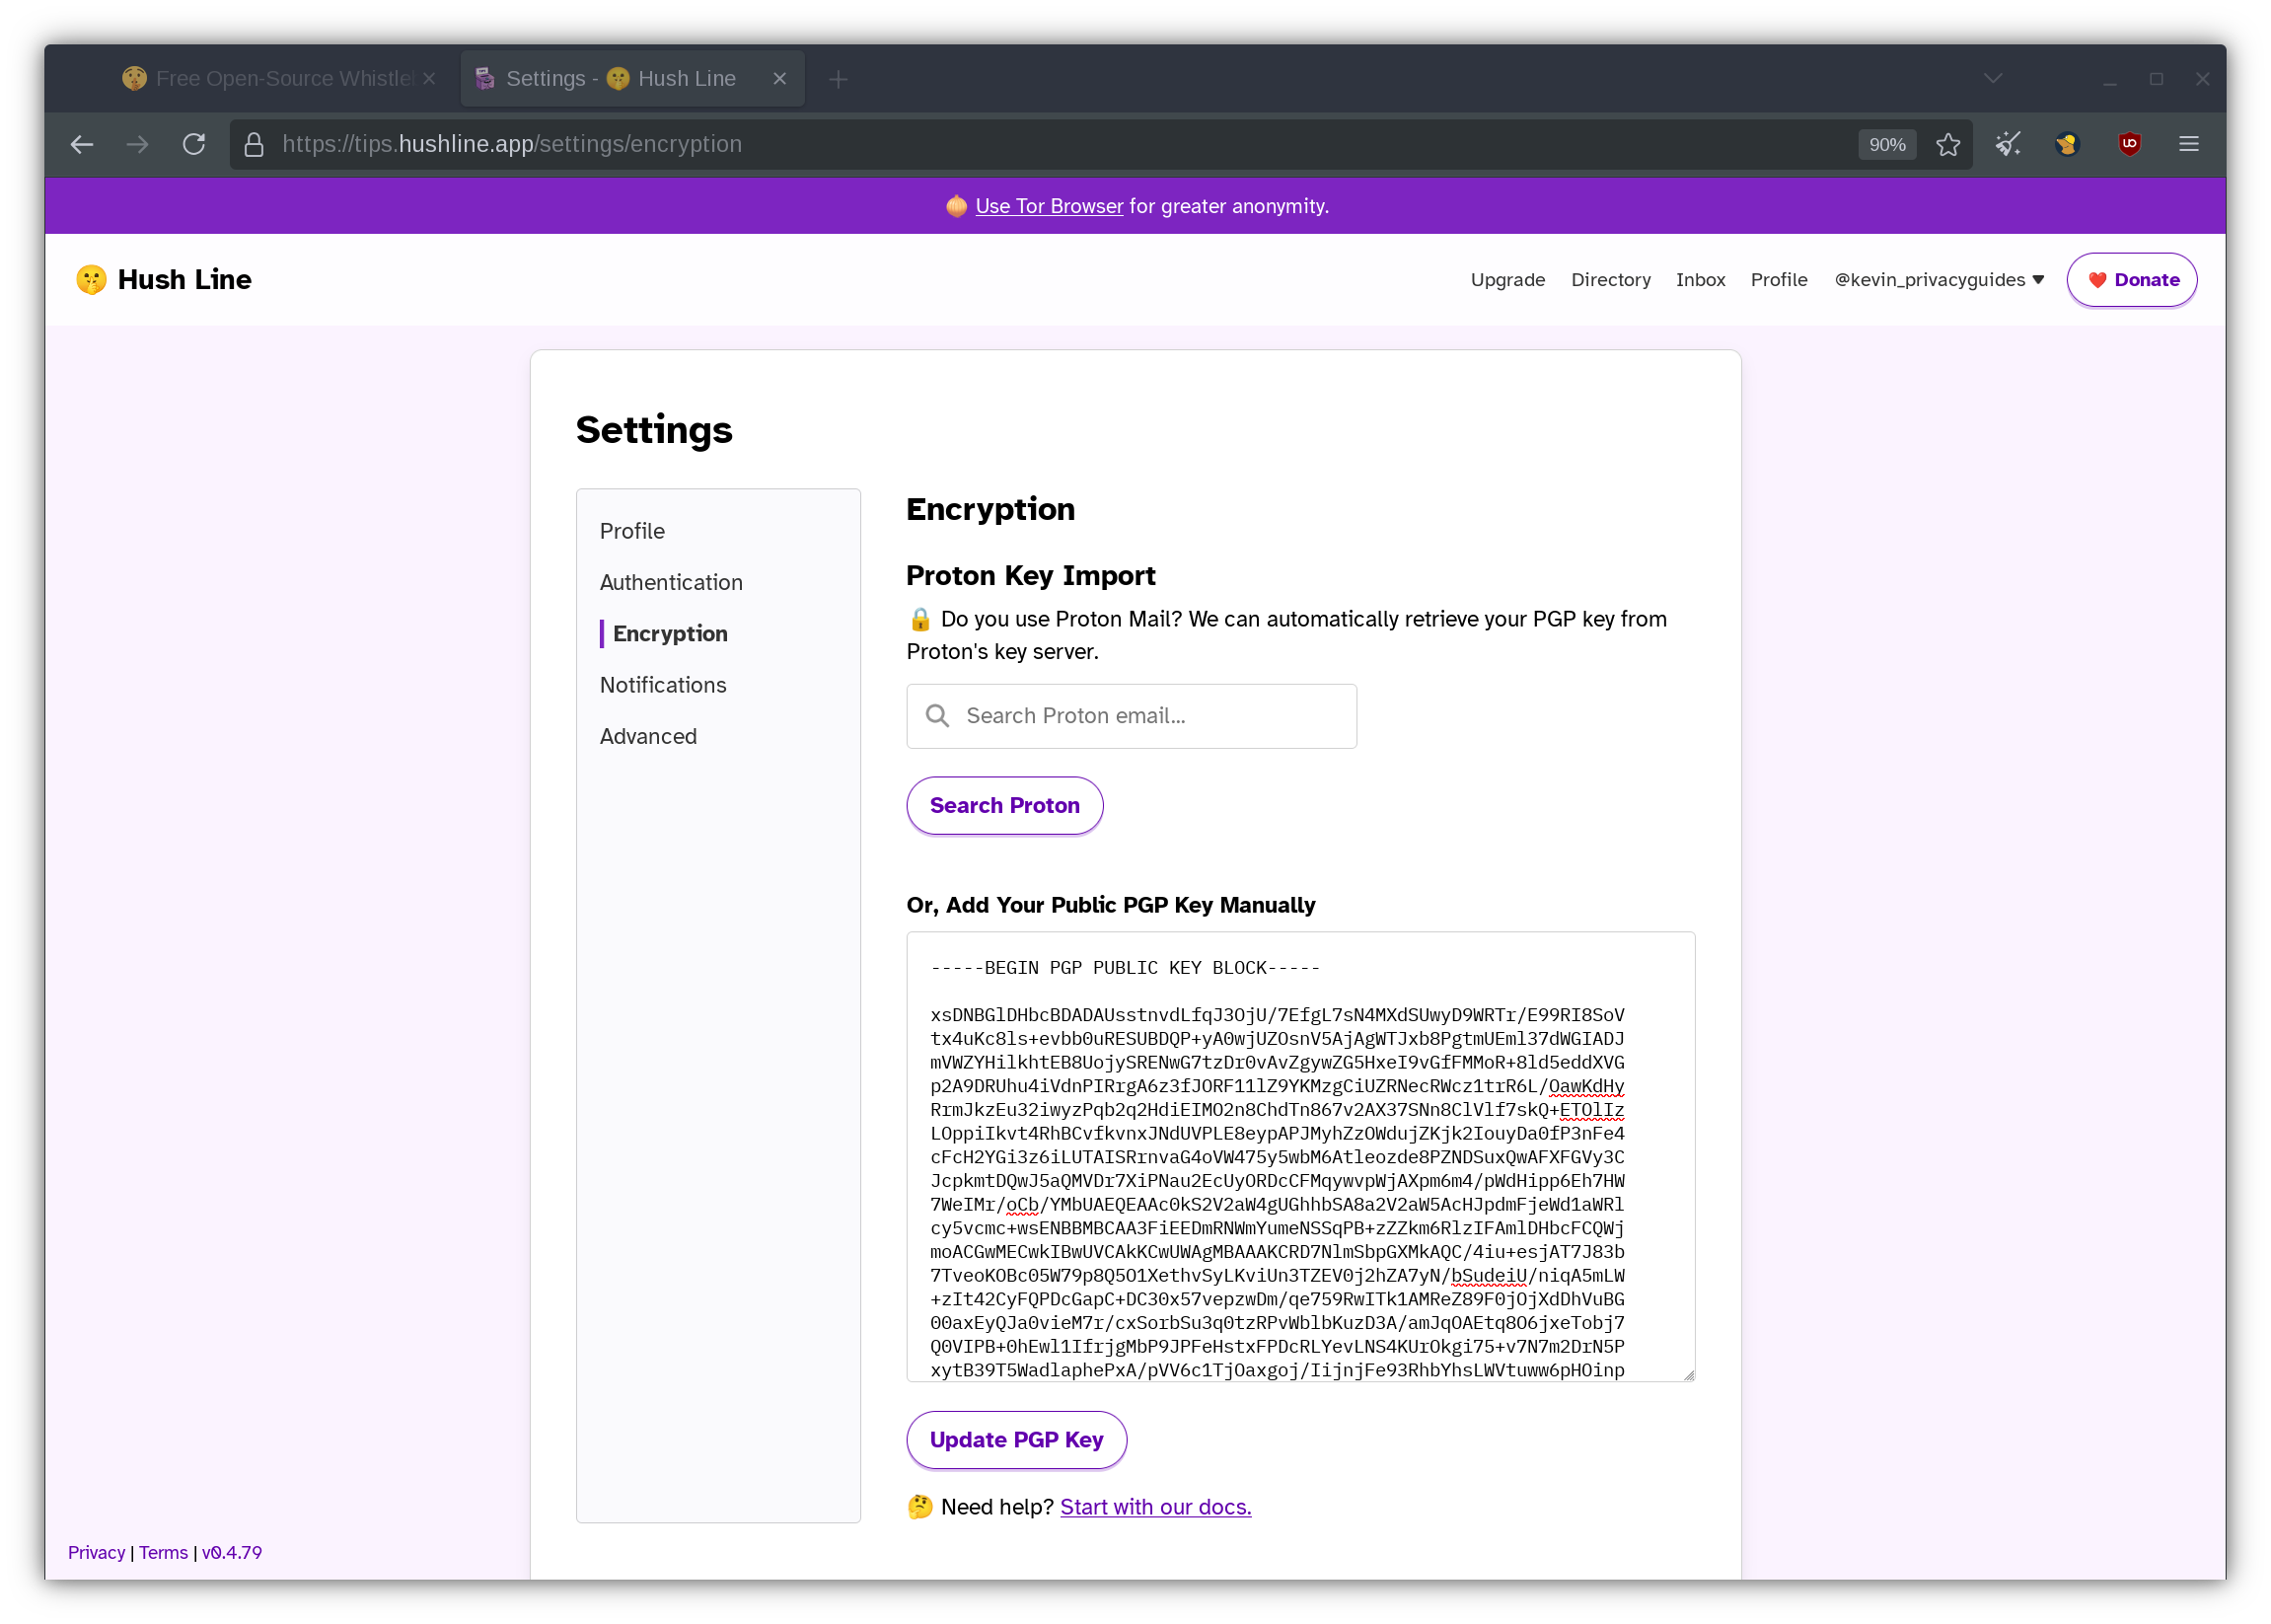Open the list all tabs chevron
Screen dimensions: 2271x1624
(x=1992, y=79)
